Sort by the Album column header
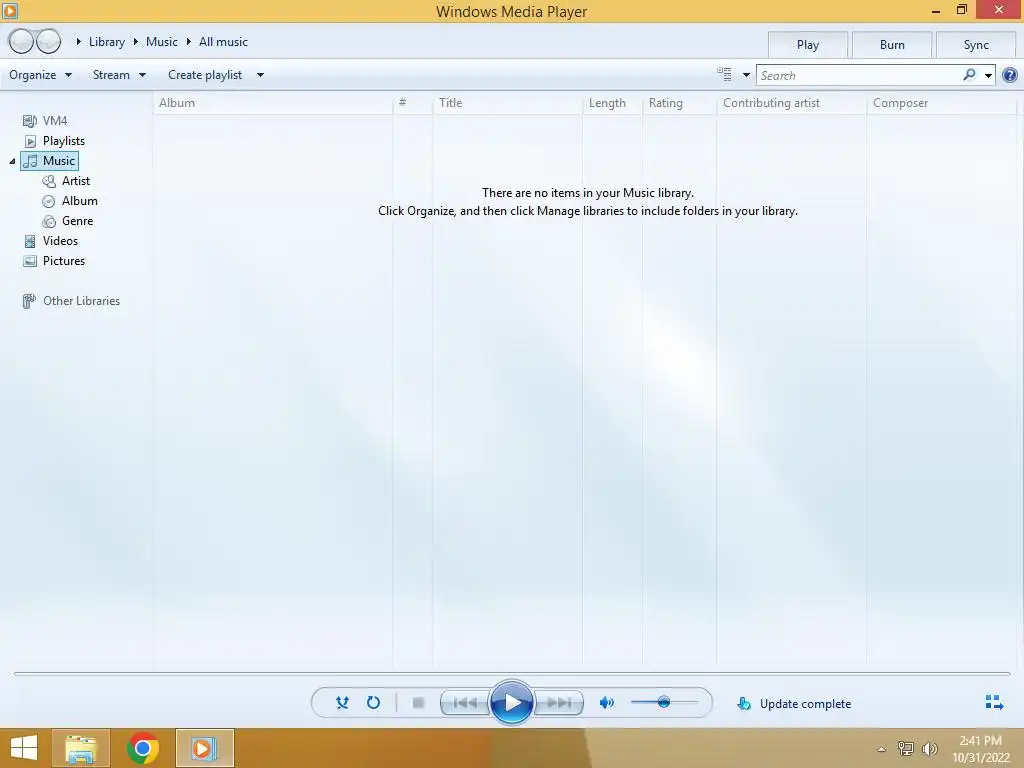The width and height of the screenshot is (1024, 768). (273, 103)
